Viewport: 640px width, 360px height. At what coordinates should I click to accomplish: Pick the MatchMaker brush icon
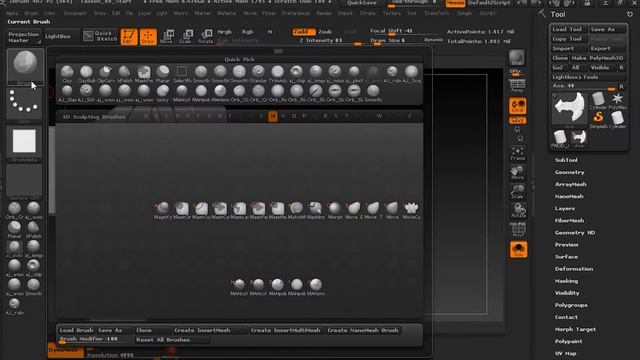297,209
